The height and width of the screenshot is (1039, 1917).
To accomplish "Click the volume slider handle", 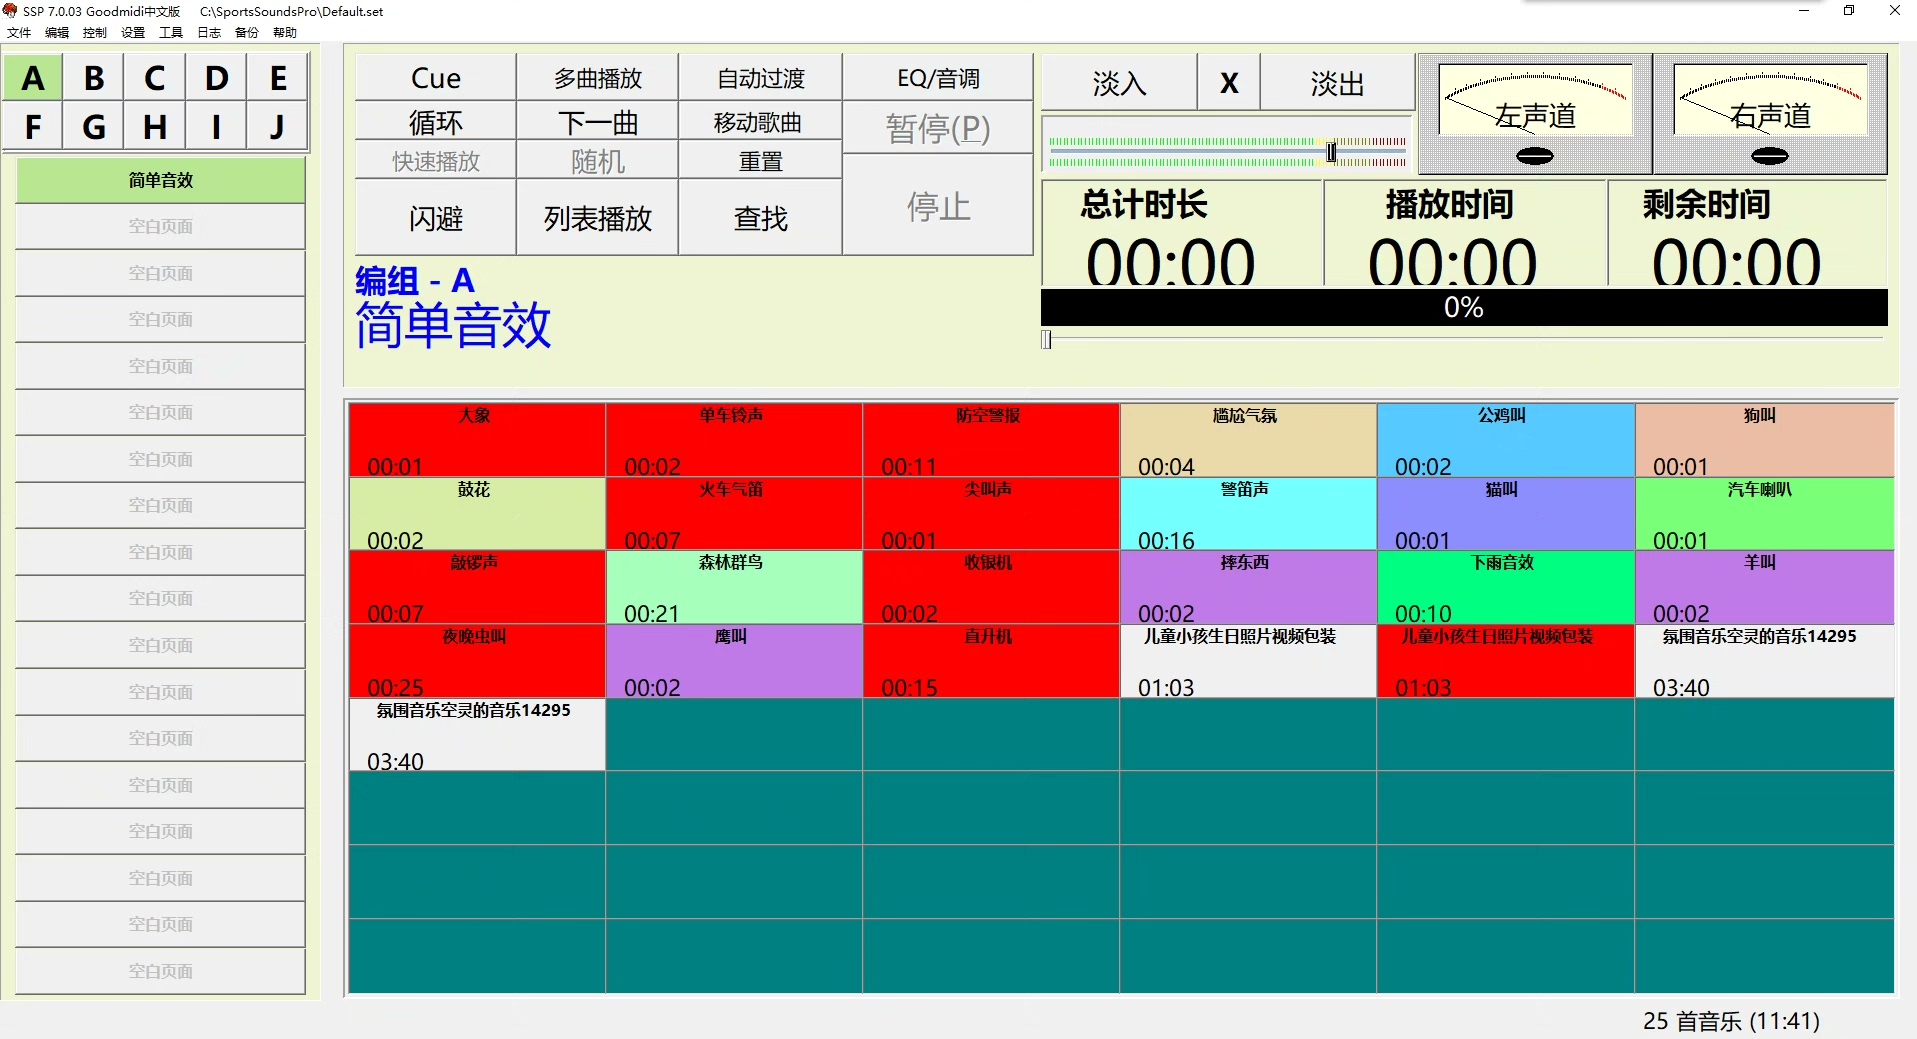I will (1331, 152).
